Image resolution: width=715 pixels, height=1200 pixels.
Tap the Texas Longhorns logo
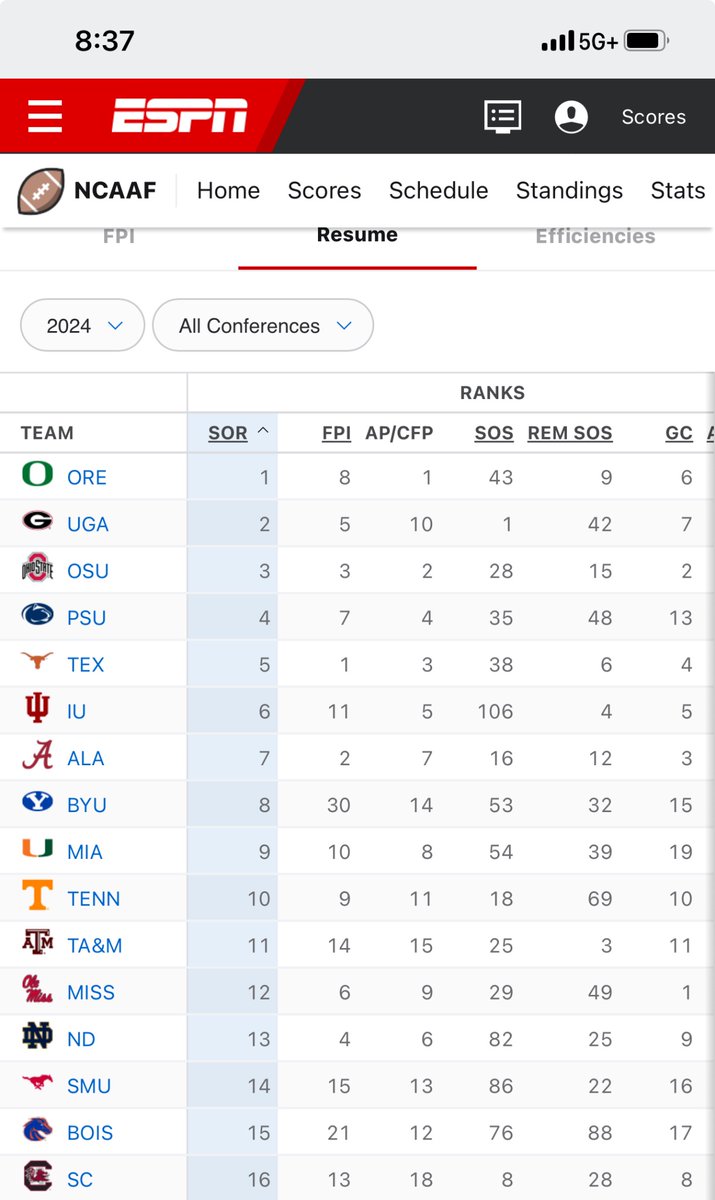coord(38,663)
